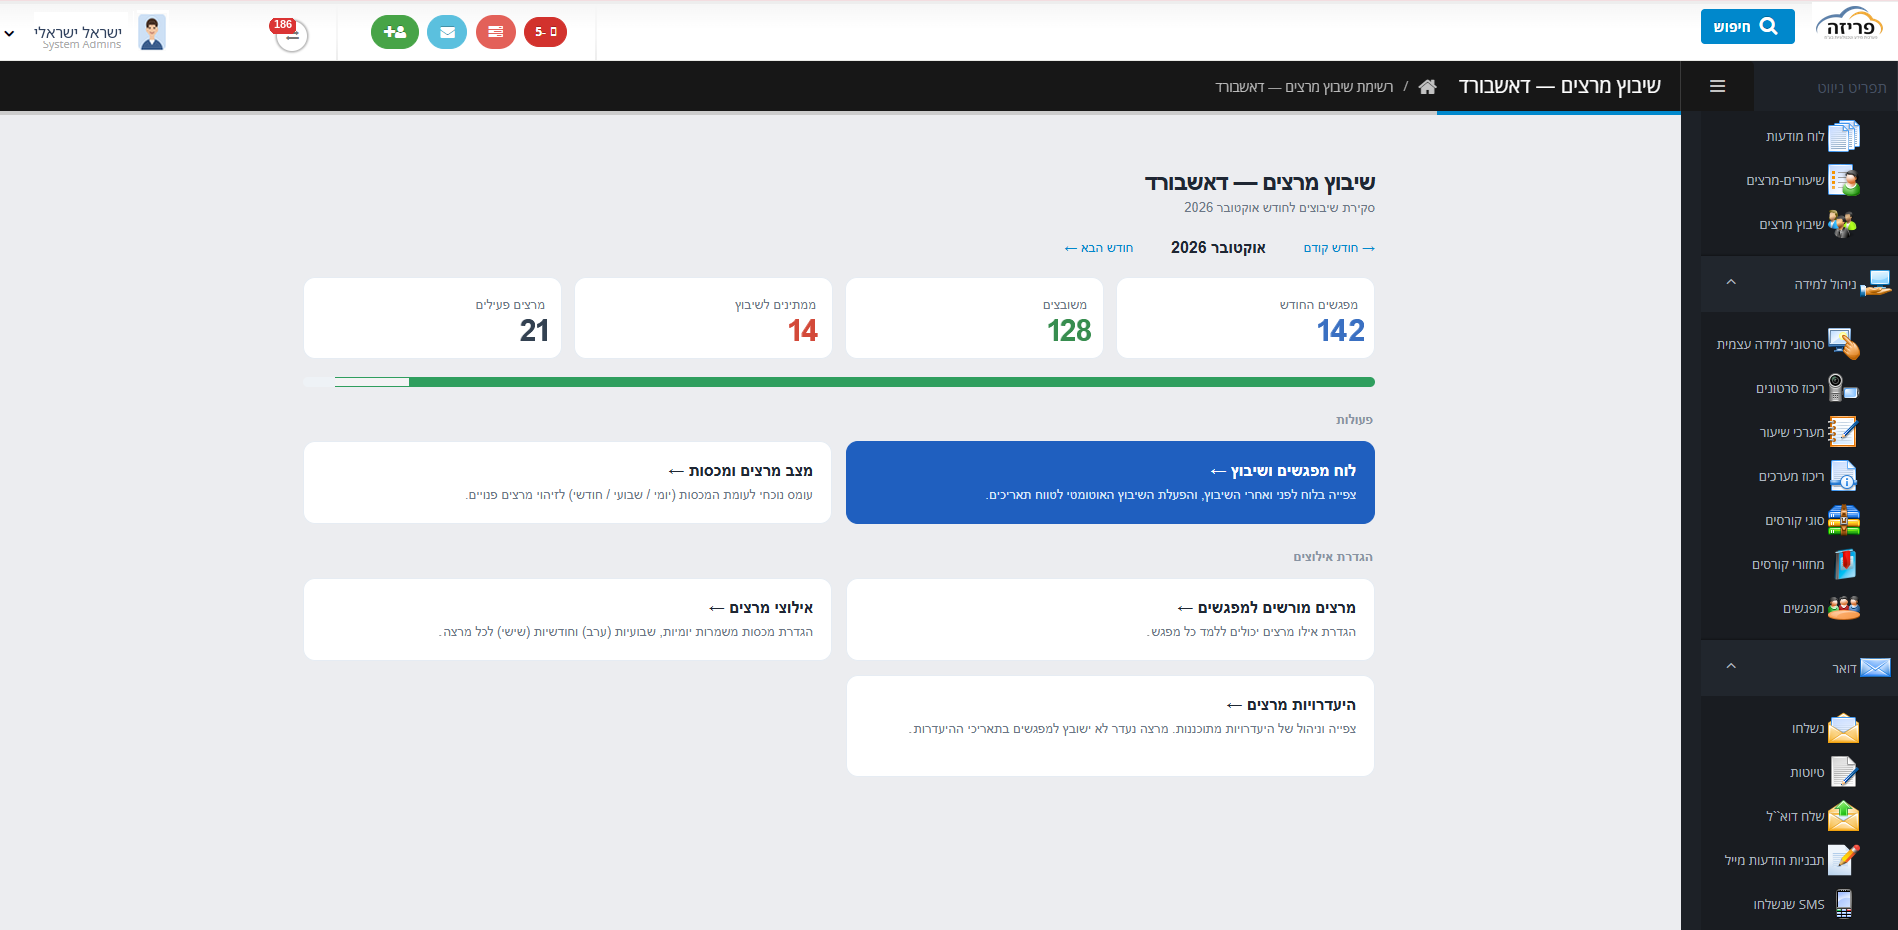The height and width of the screenshot is (930, 1898).
Task: Open שיבוץ מרצים sidebar icon
Action: coord(1842,224)
